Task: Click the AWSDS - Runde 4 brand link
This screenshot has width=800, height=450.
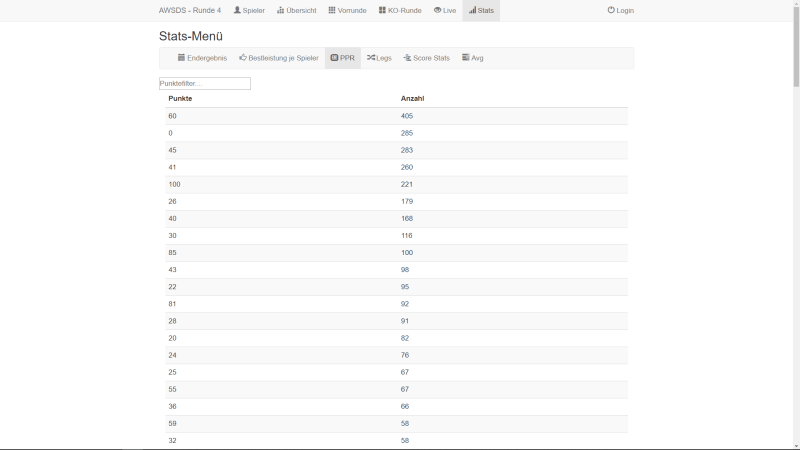Action: [190, 10]
